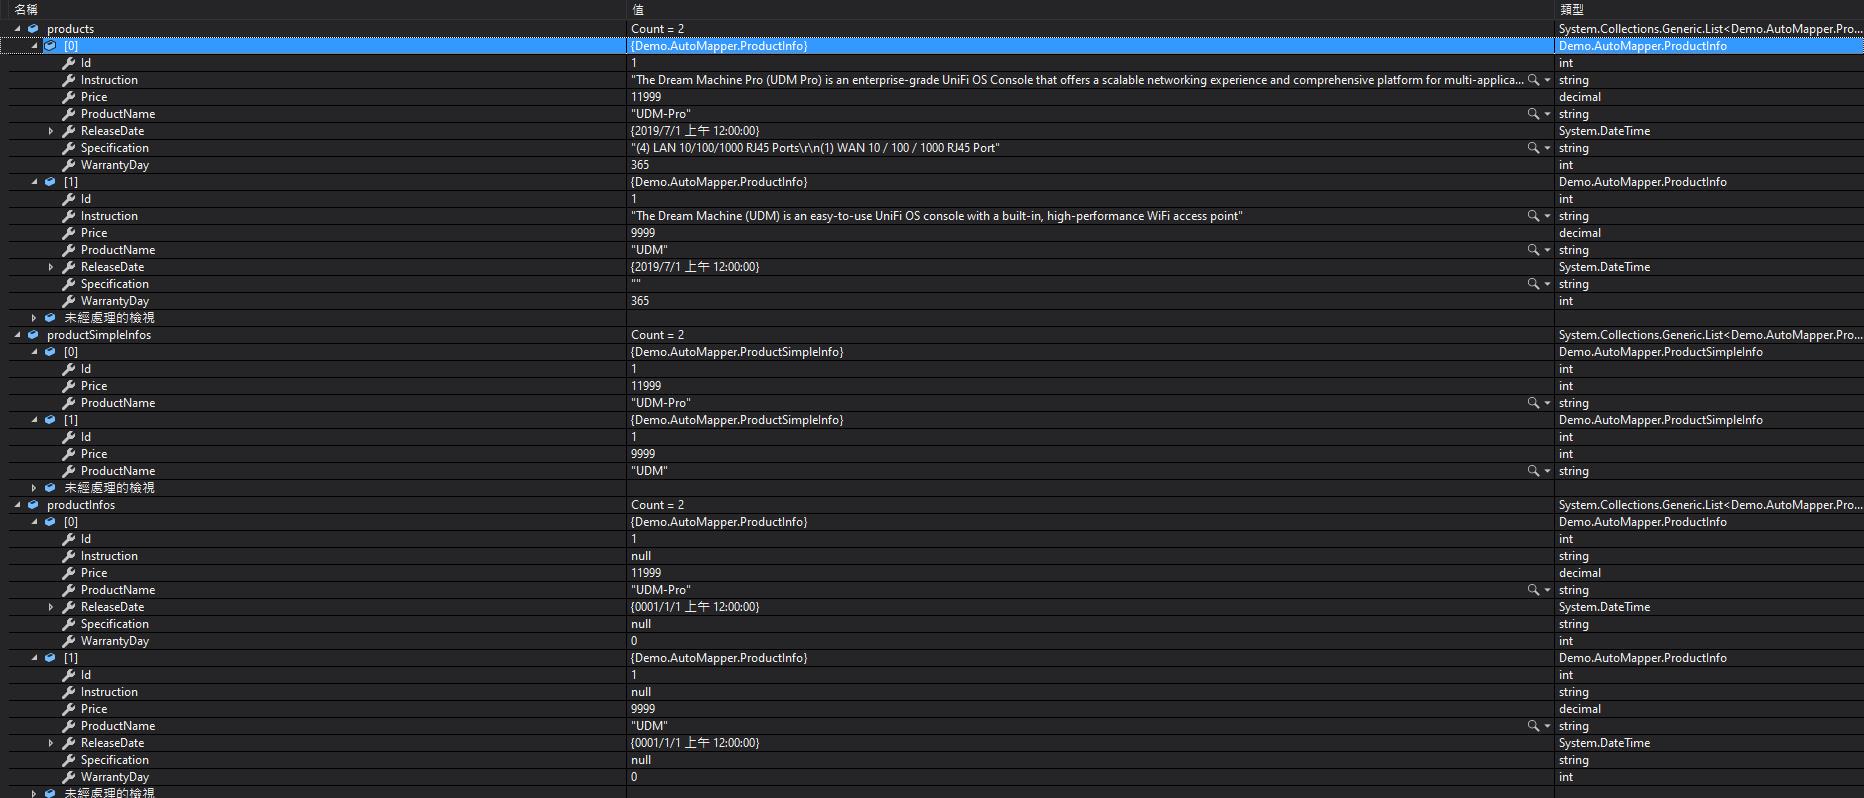This screenshot has height=798, width=1864.
Task: Collapse the productInfos node
Action: 17,505
